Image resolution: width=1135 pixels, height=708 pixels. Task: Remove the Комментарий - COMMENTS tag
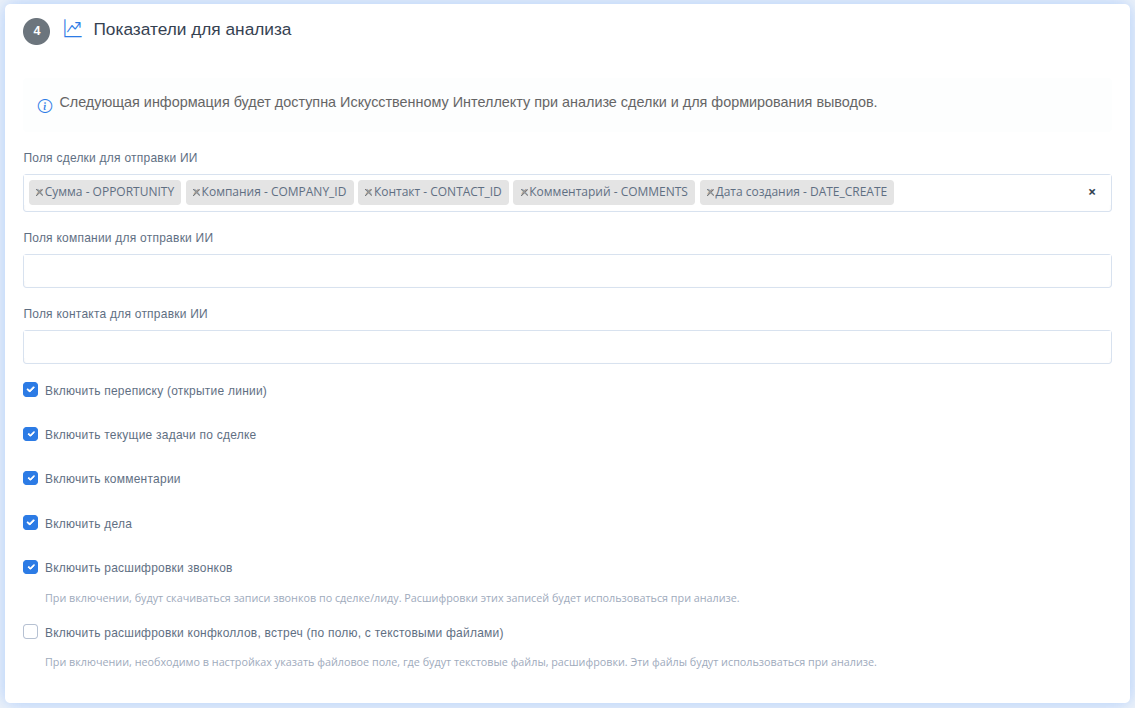click(x=524, y=192)
